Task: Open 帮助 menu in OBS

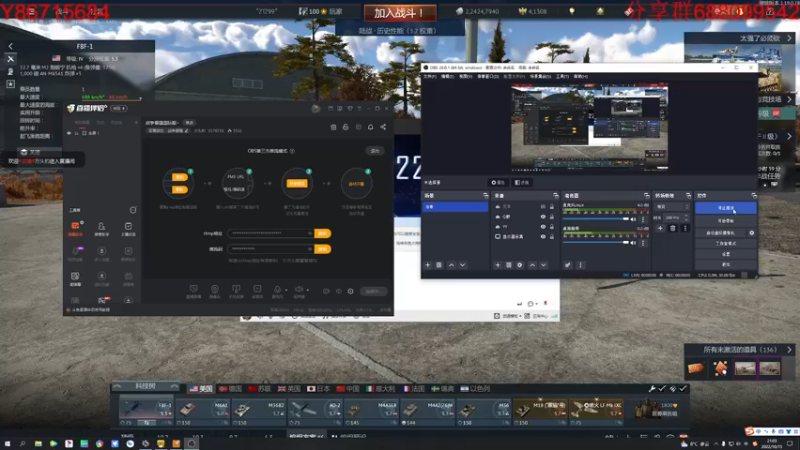Action: point(581,77)
